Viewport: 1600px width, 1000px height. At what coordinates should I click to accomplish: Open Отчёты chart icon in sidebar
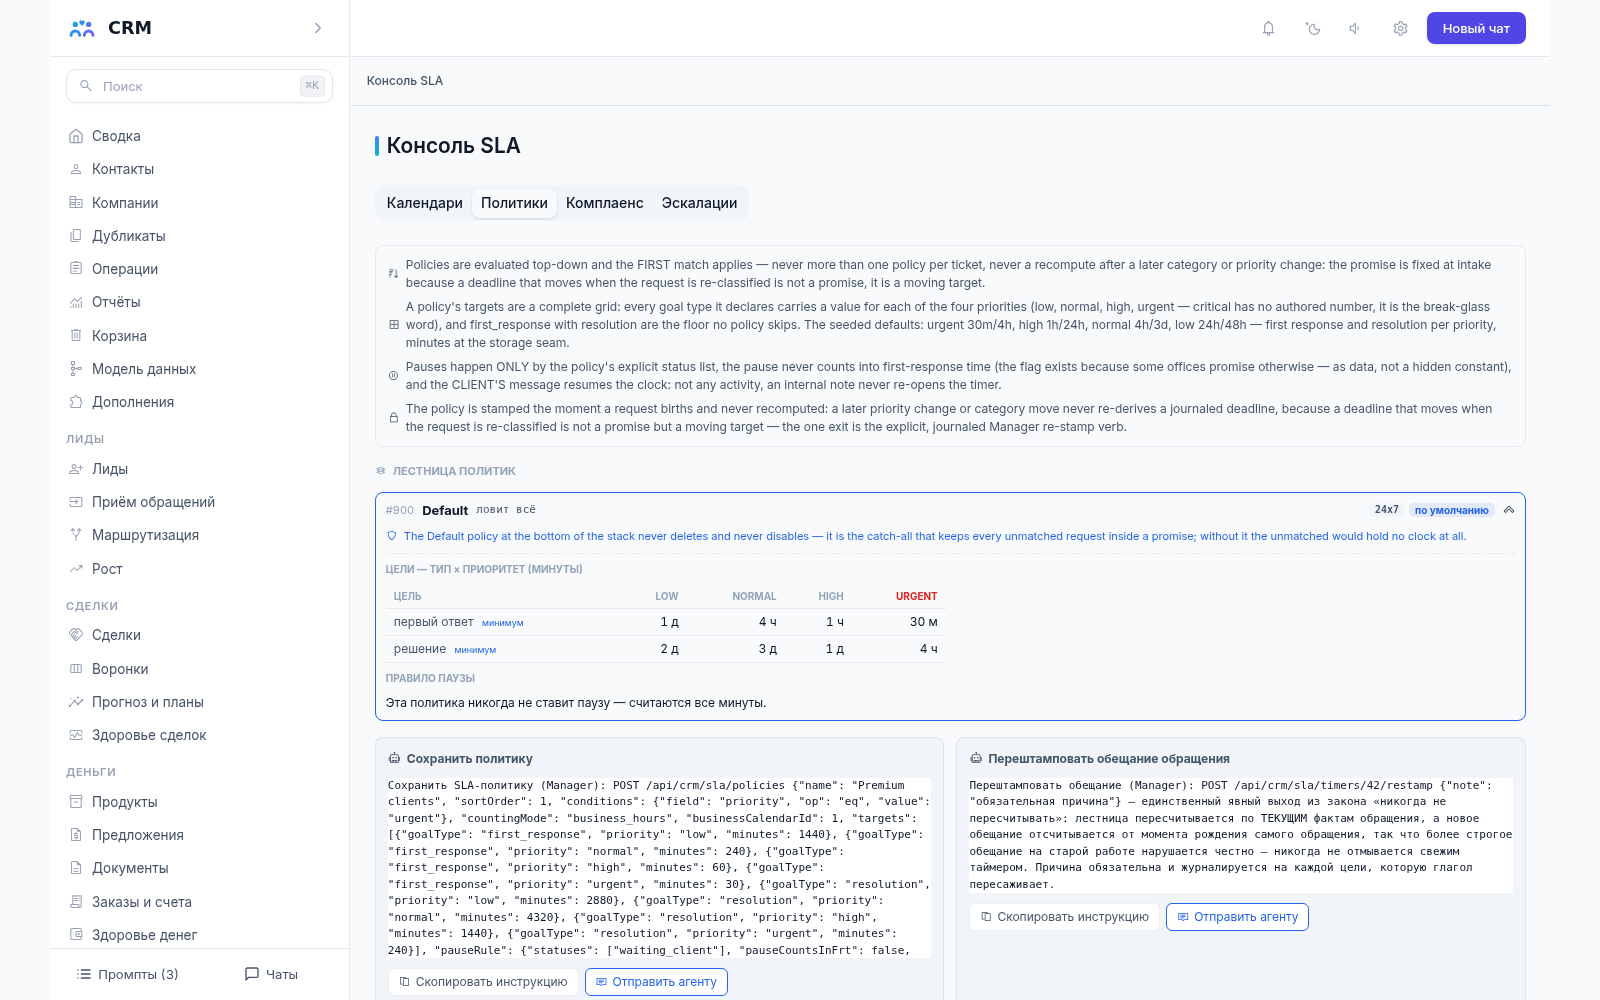point(76,302)
